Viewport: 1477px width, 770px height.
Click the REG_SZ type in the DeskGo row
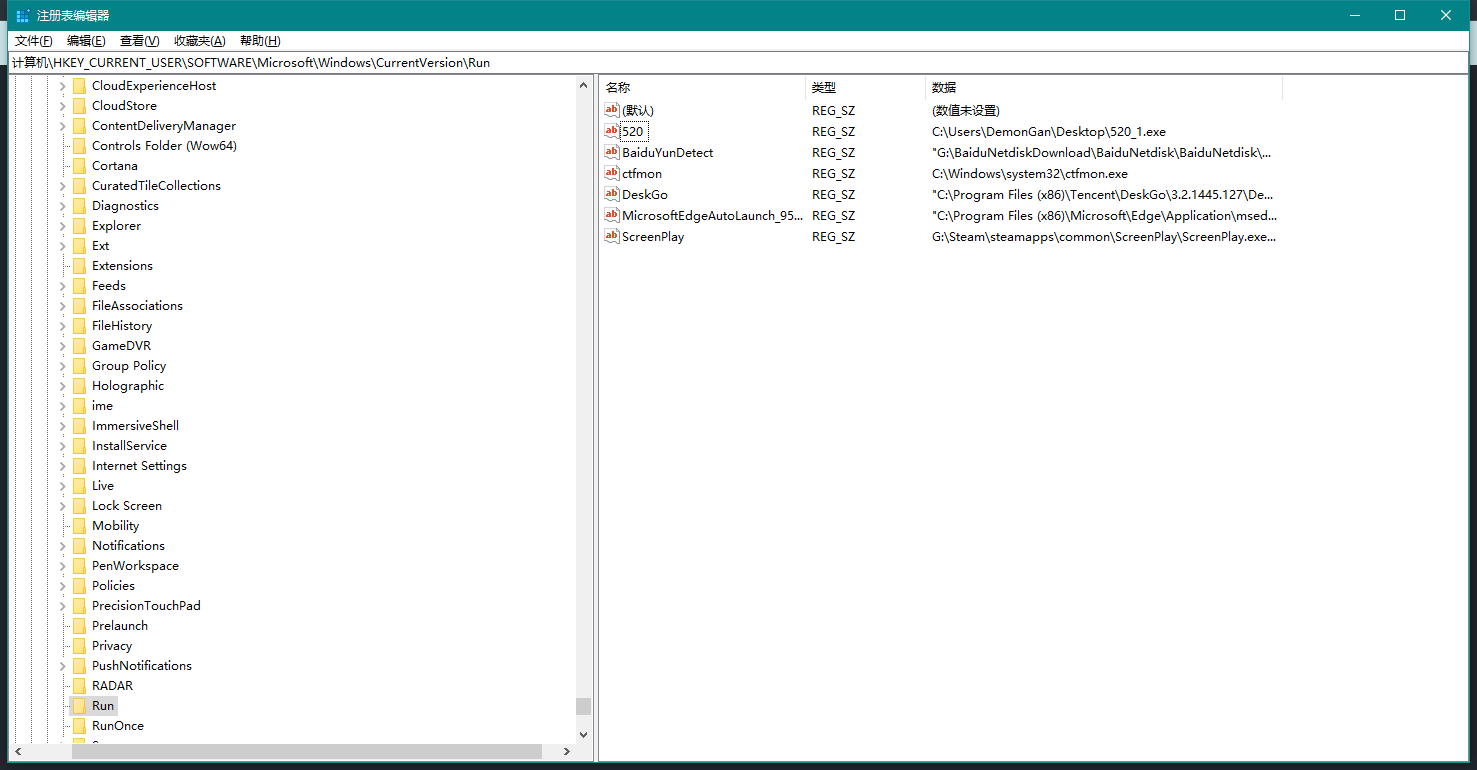coord(833,195)
